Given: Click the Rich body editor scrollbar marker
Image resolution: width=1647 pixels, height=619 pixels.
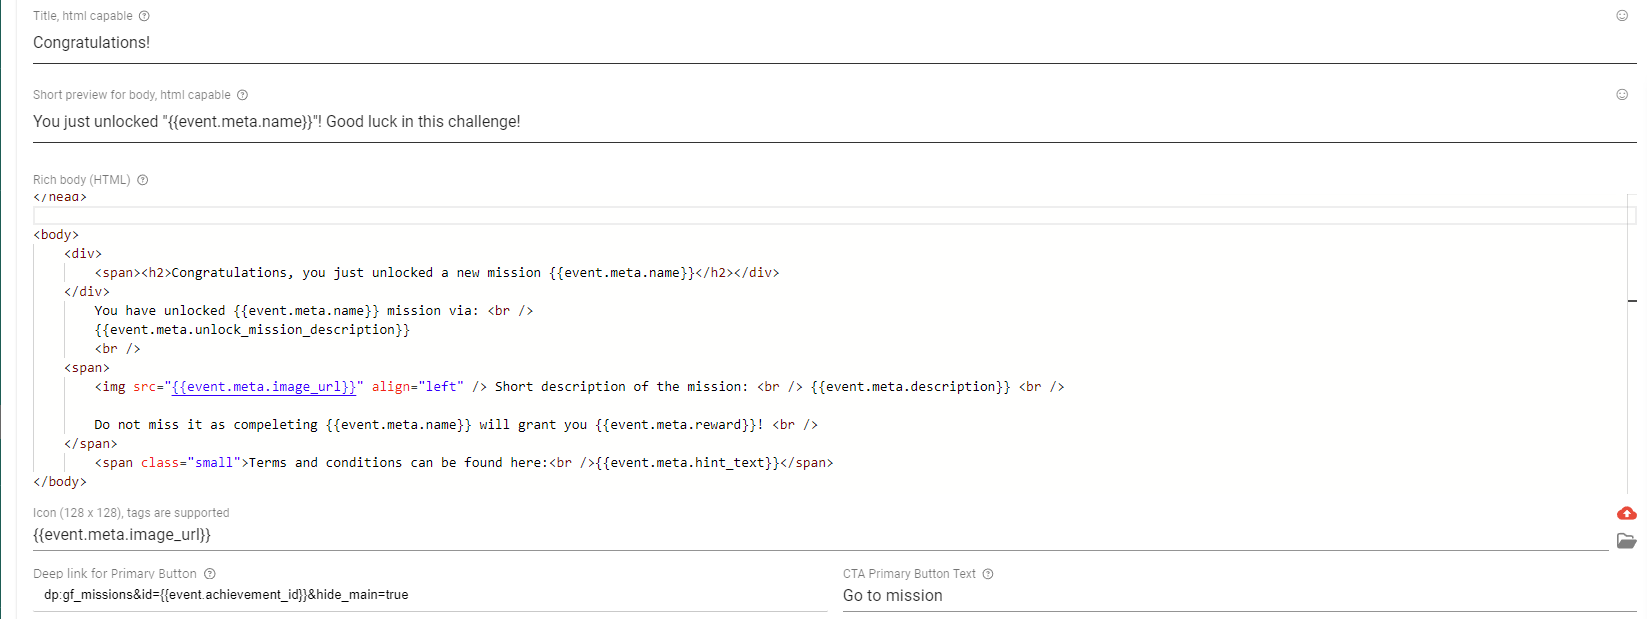Looking at the screenshot, I should click(x=1632, y=300).
